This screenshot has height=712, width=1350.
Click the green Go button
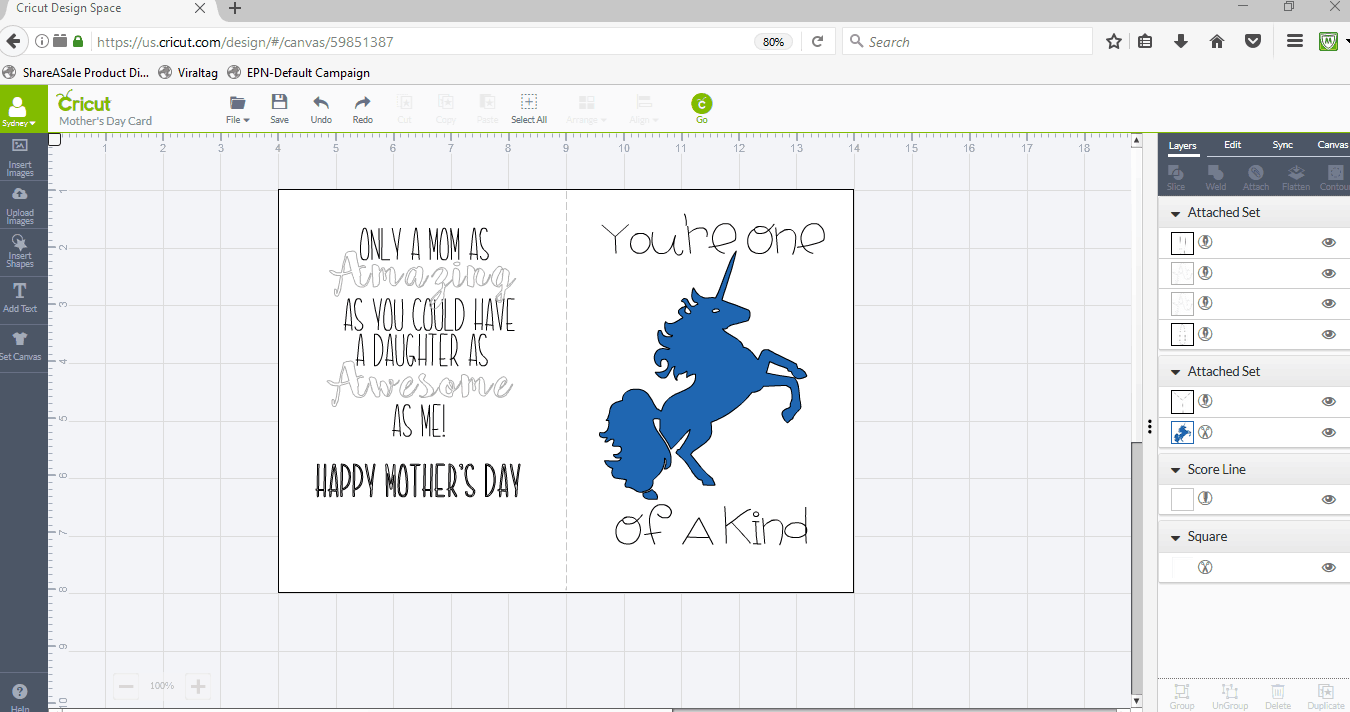pos(701,108)
